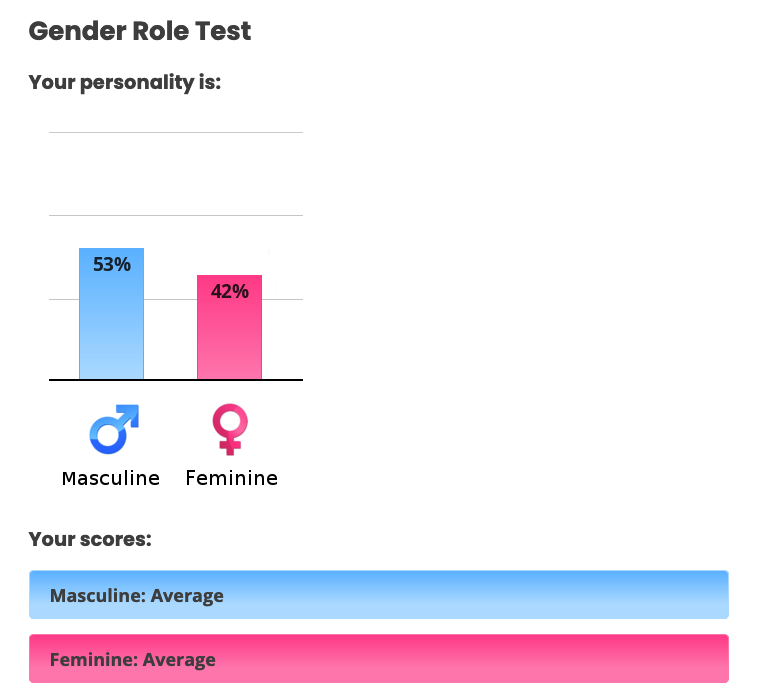The image size is (765, 691).
Task: Click the Masculine label below the chart
Action: tap(111, 478)
